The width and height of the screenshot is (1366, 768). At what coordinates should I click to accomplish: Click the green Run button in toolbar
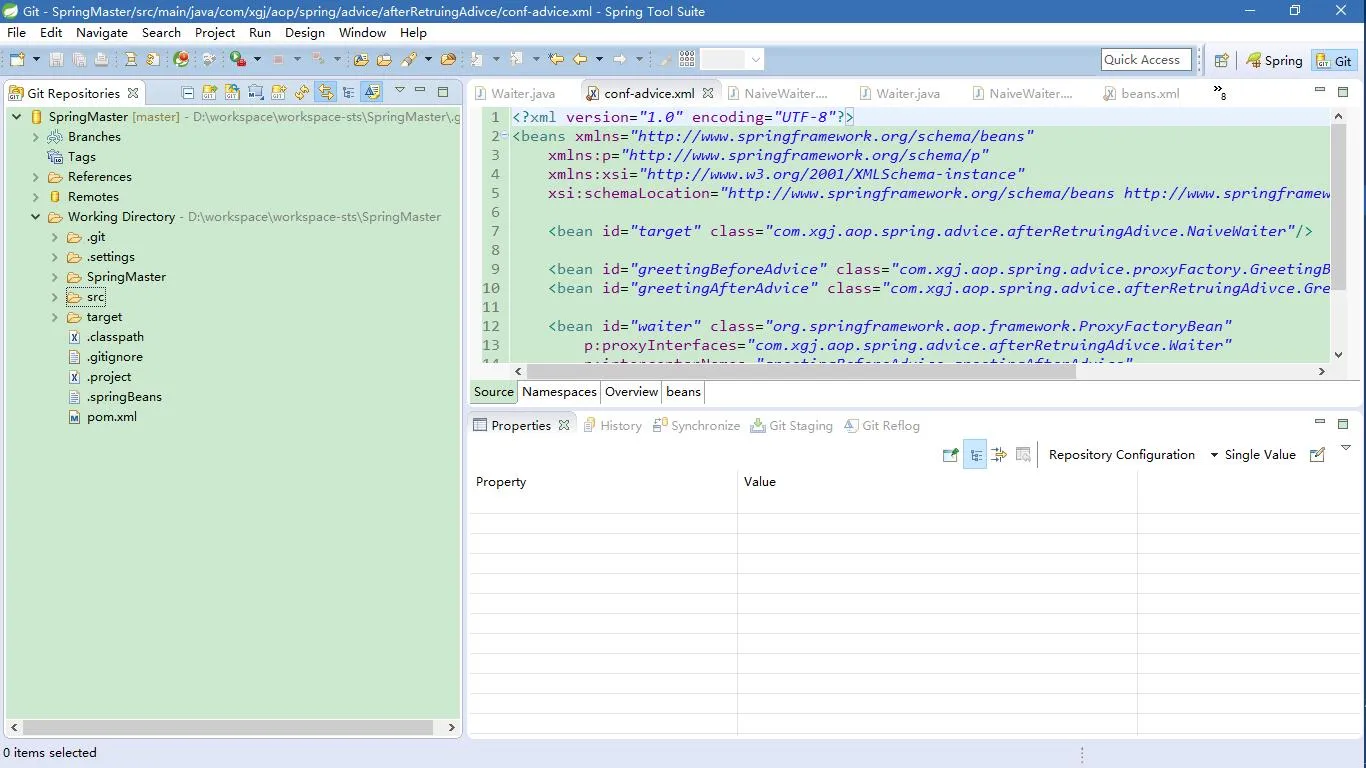[x=237, y=59]
